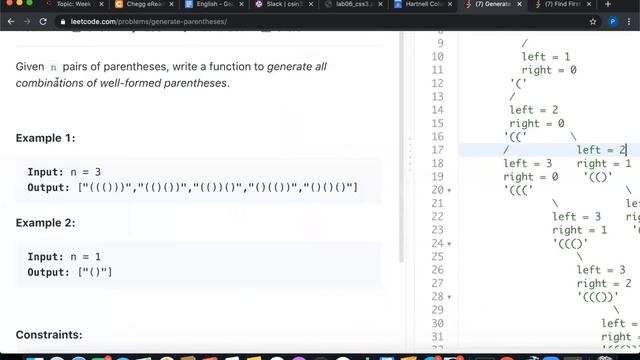Screen dimensions: 640x360
Task: Open a new browser tab
Action: click(x=608, y=4)
